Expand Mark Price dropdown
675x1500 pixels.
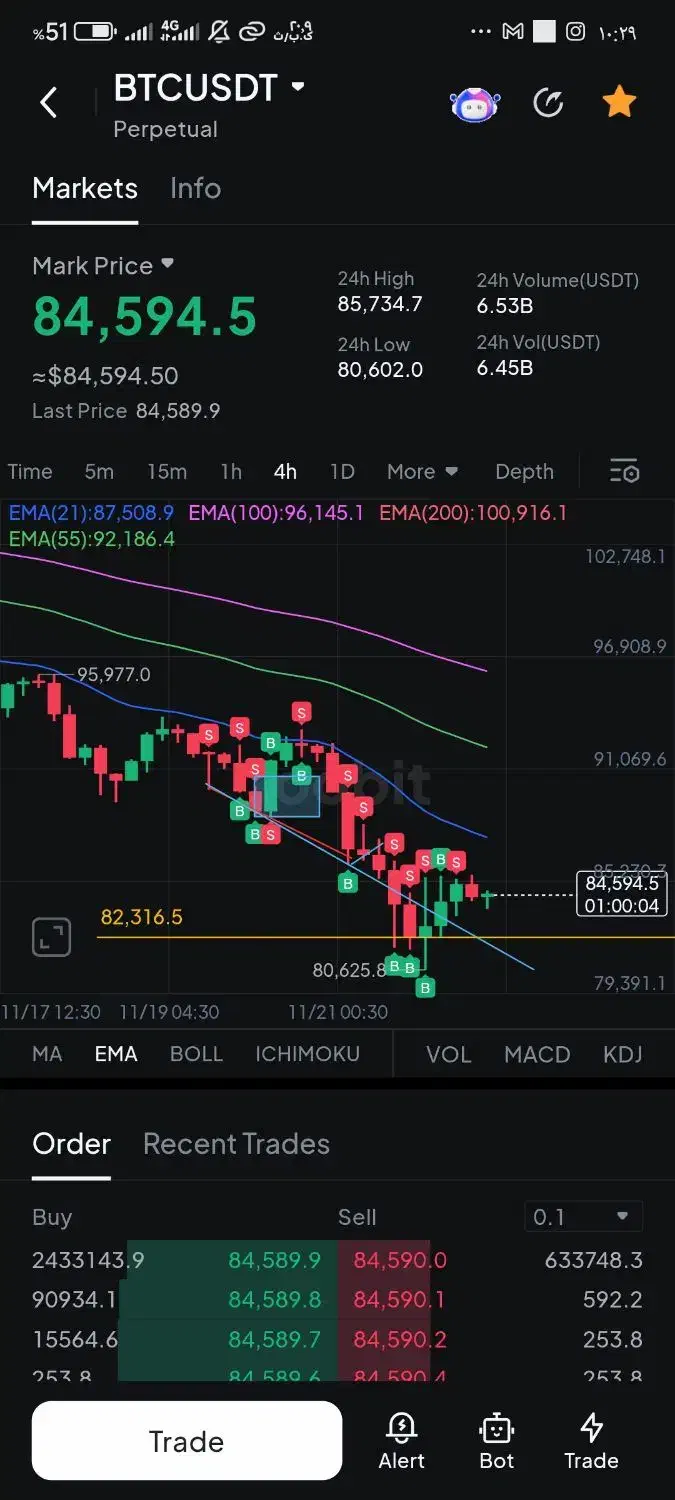pyautogui.click(x=167, y=264)
